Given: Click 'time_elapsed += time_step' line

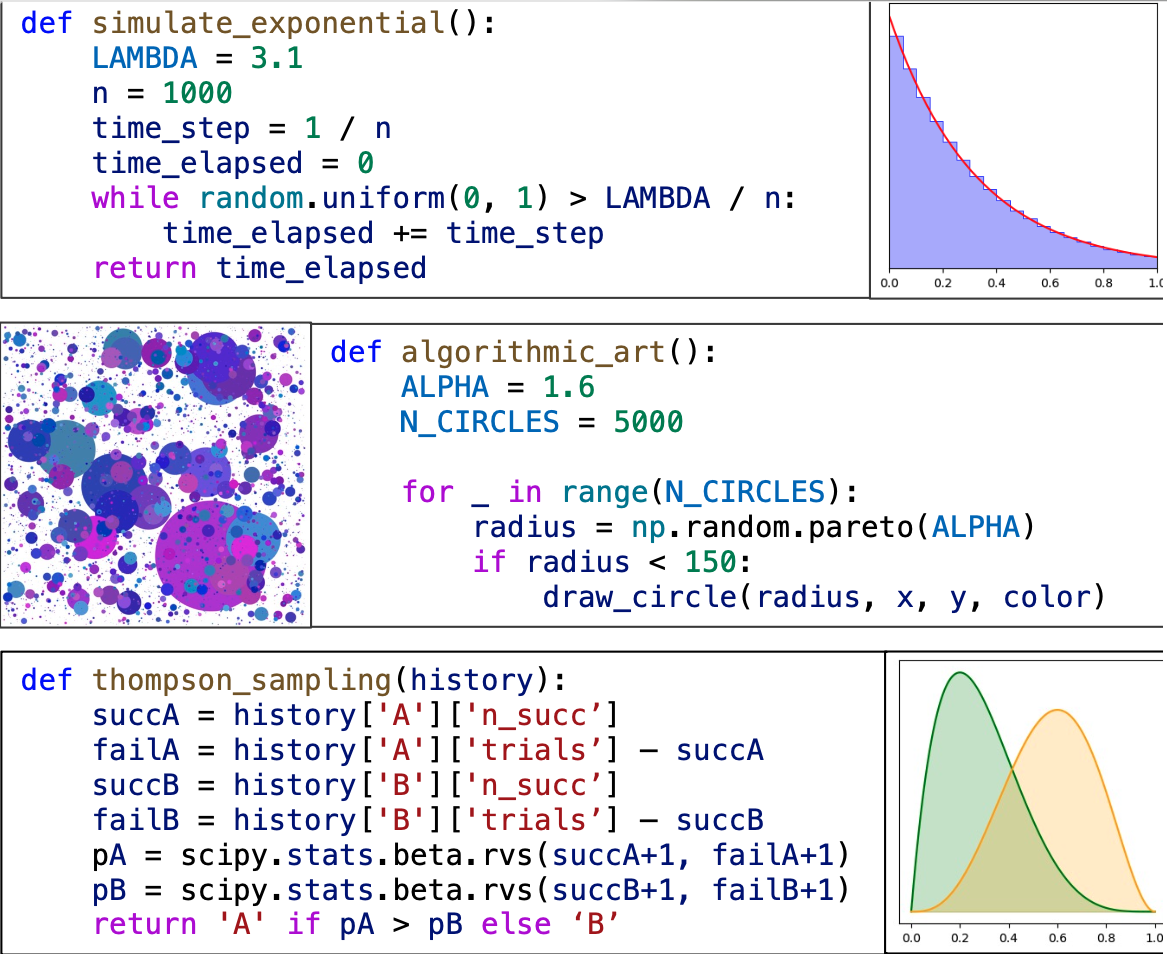Looking at the screenshot, I should coord(383,234).
